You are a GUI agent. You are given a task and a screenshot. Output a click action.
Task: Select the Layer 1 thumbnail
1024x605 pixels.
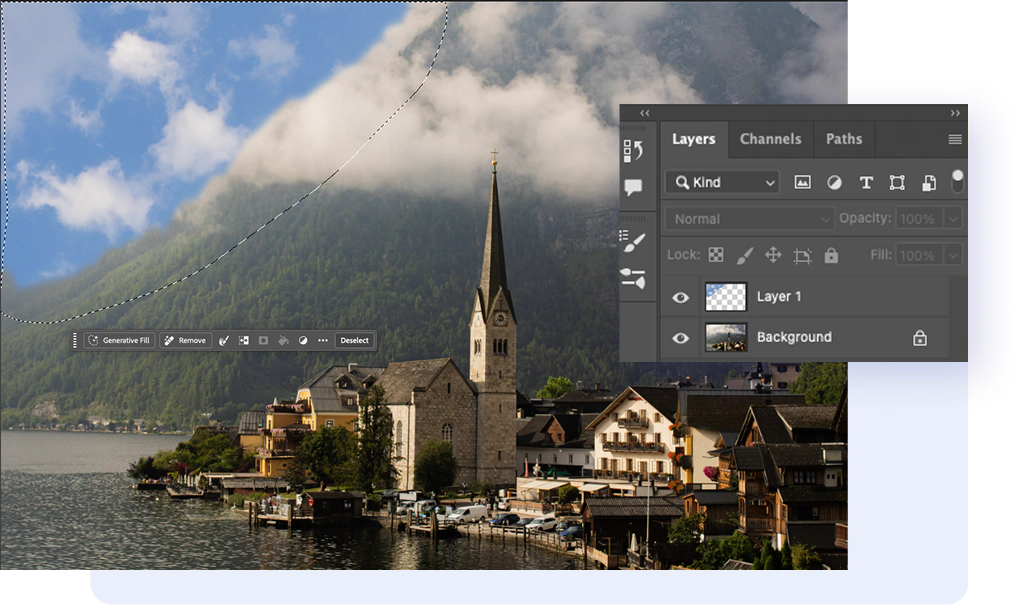(726, 297)
